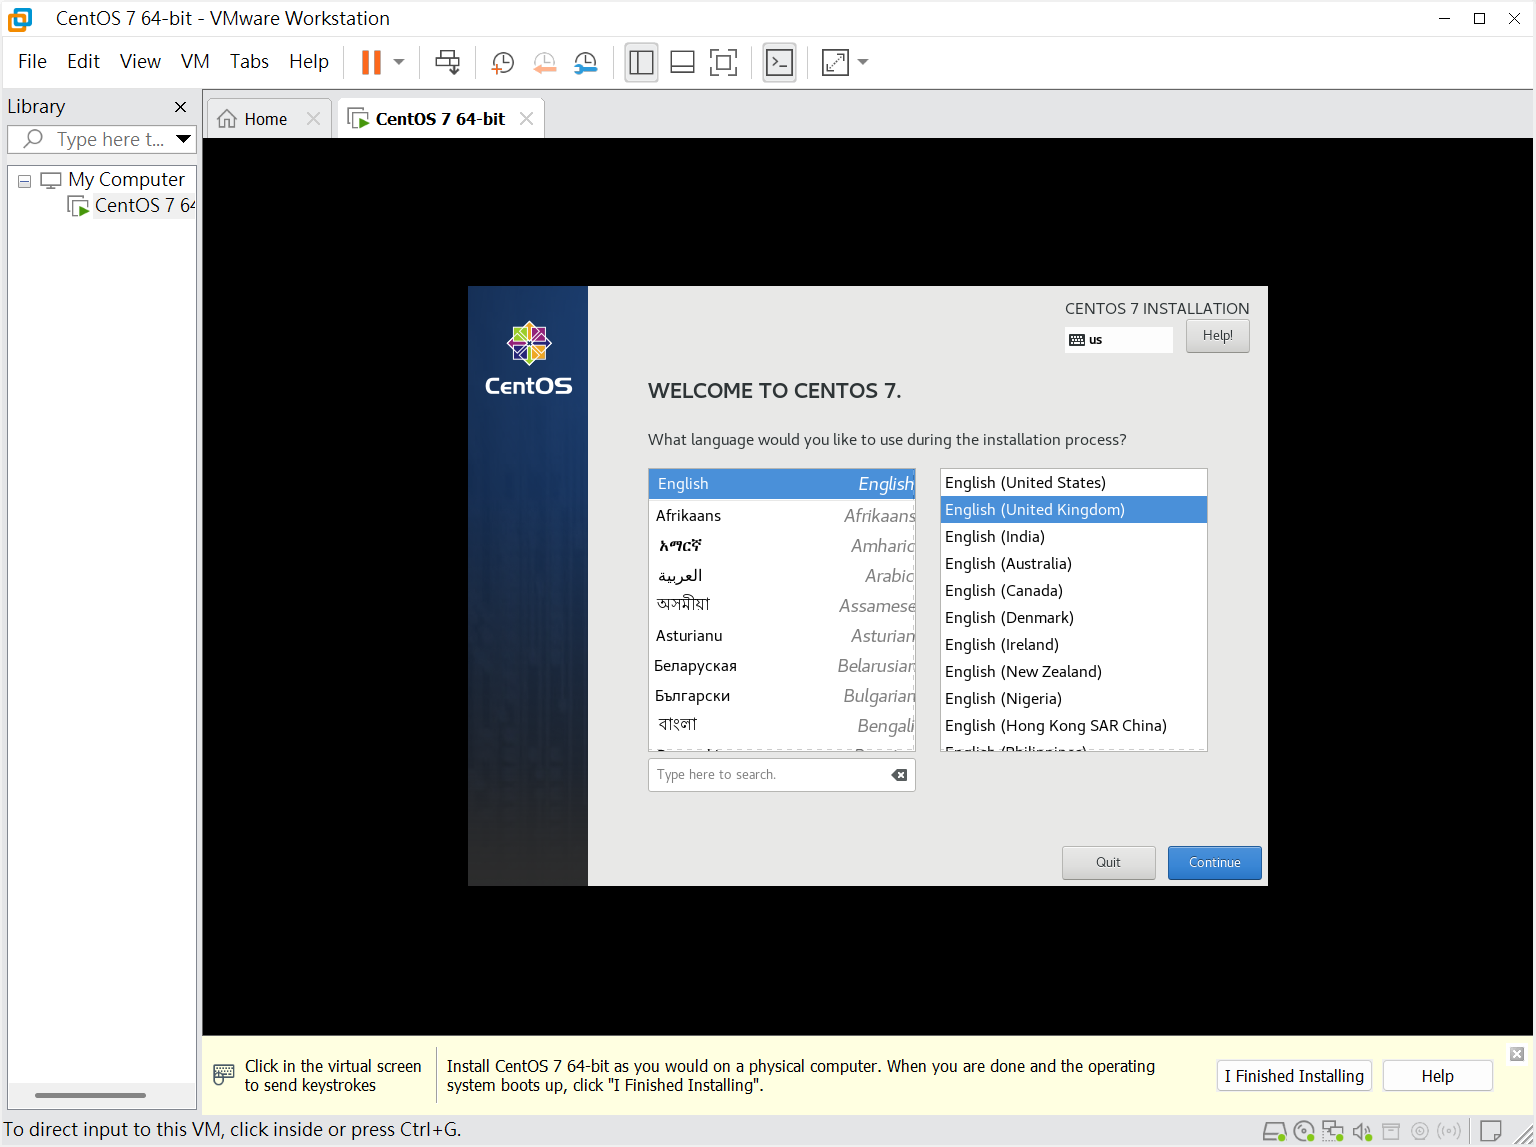1536x1147 pixels.
Task: Enter full screen mode
Action: (723, 62)
